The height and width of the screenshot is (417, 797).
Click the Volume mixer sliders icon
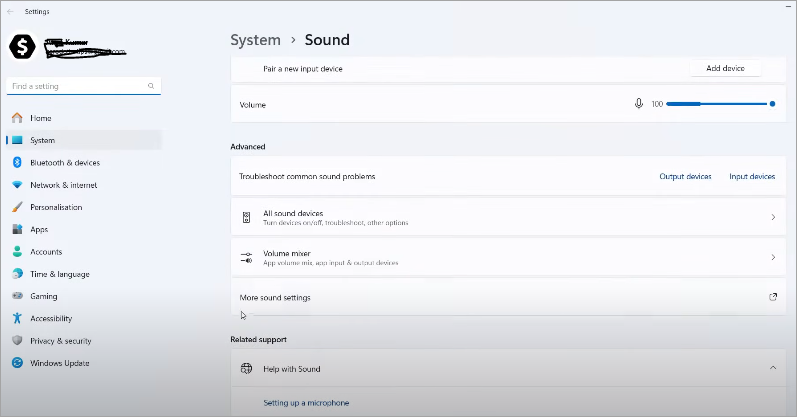click(247, 257)
